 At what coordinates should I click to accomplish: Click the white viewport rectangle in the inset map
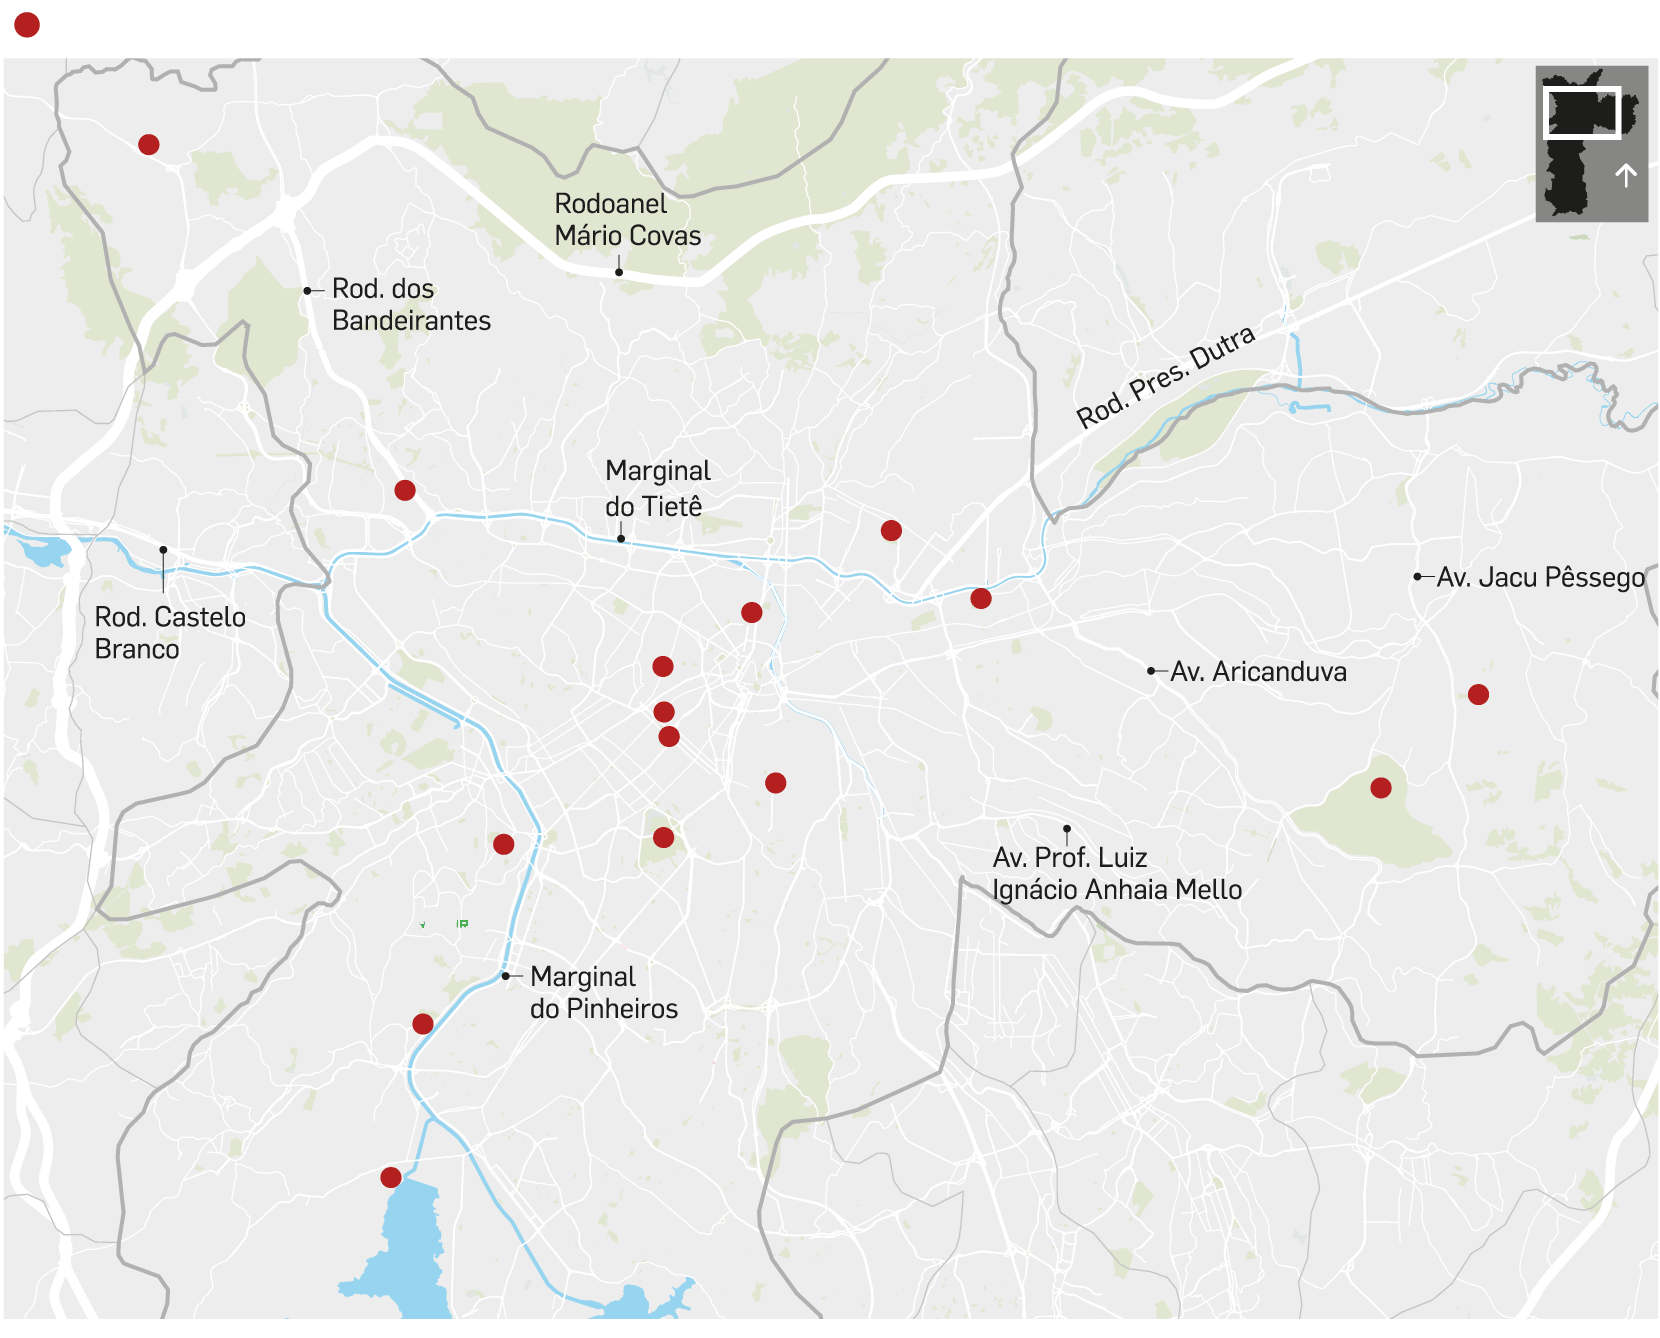click(1581, 113)
